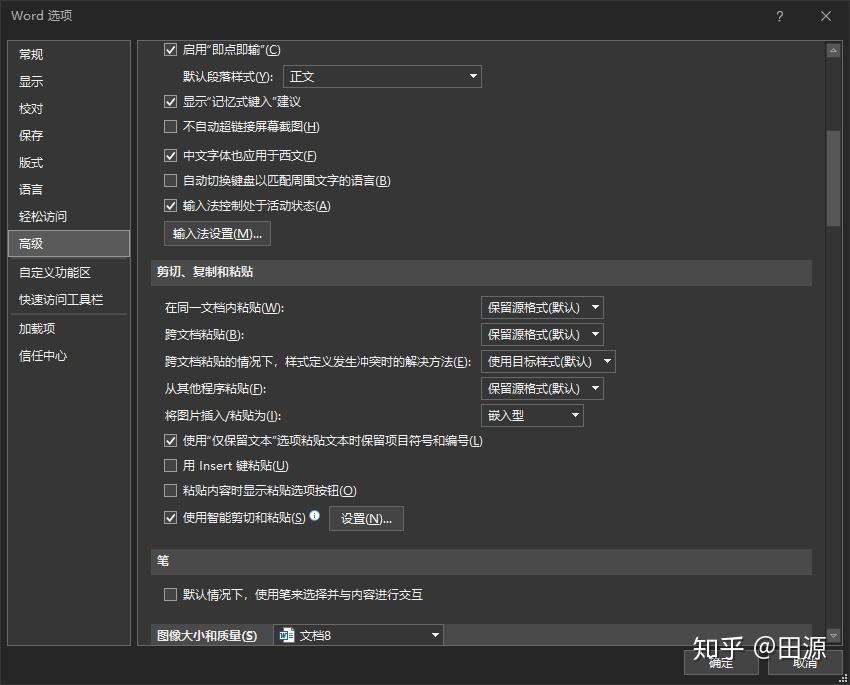
Task: Open the 在同一文档内粘贴 dropdown
Action: click(542, 307)
